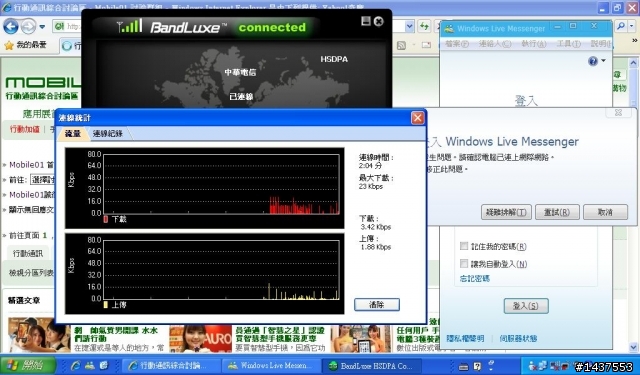
Task: Click 疑難排解(T) button in Messenger error dialog
Action: click(x=506, y=212)
